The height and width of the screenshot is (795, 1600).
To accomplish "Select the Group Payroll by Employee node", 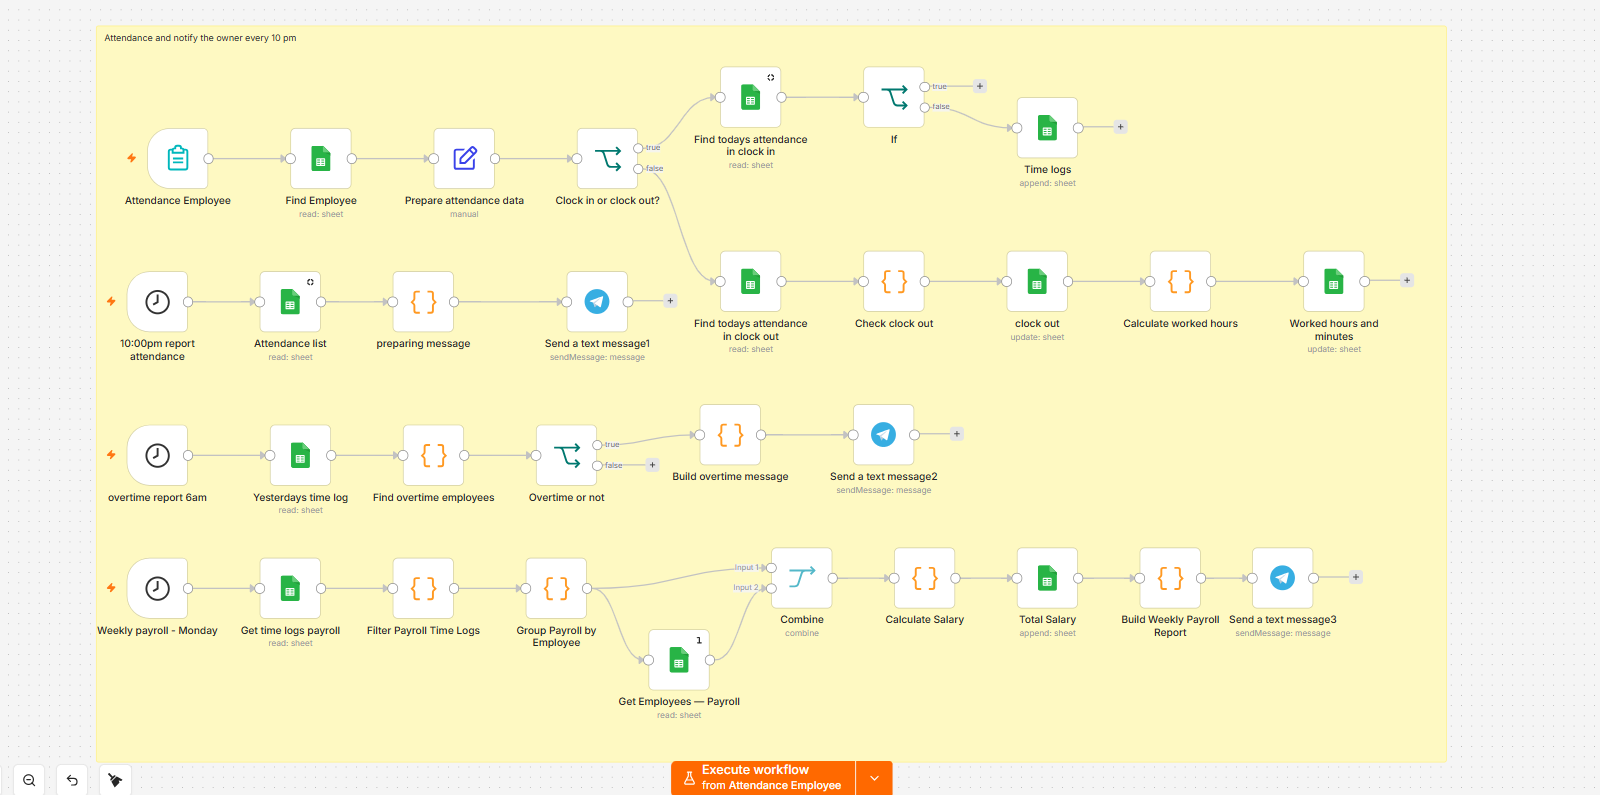I will 556,588.
